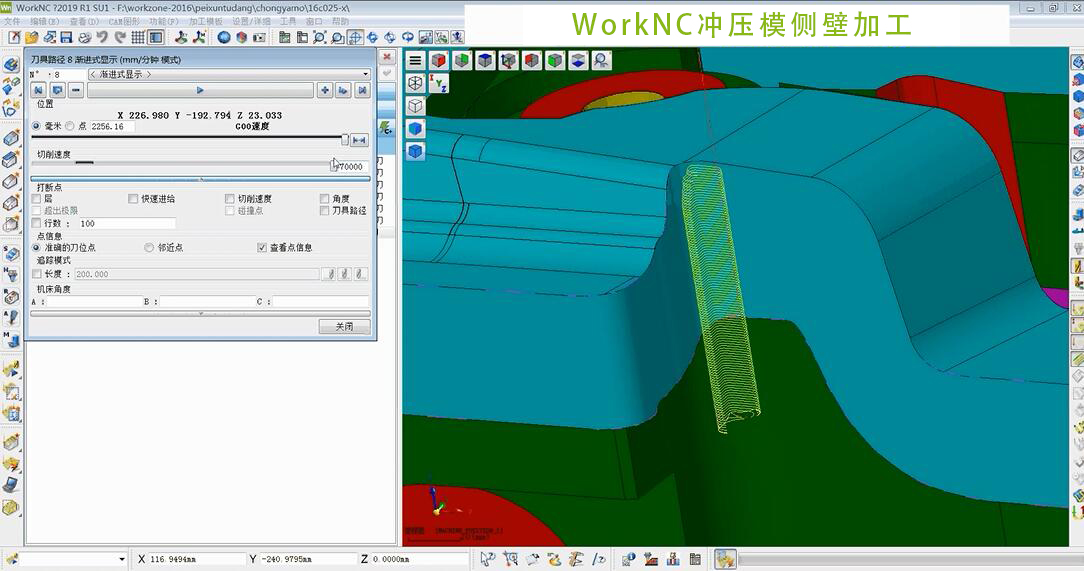1084x571 pixels.
Task: Expand the lower panel collapse bar
Action: (x=200, y=313)
